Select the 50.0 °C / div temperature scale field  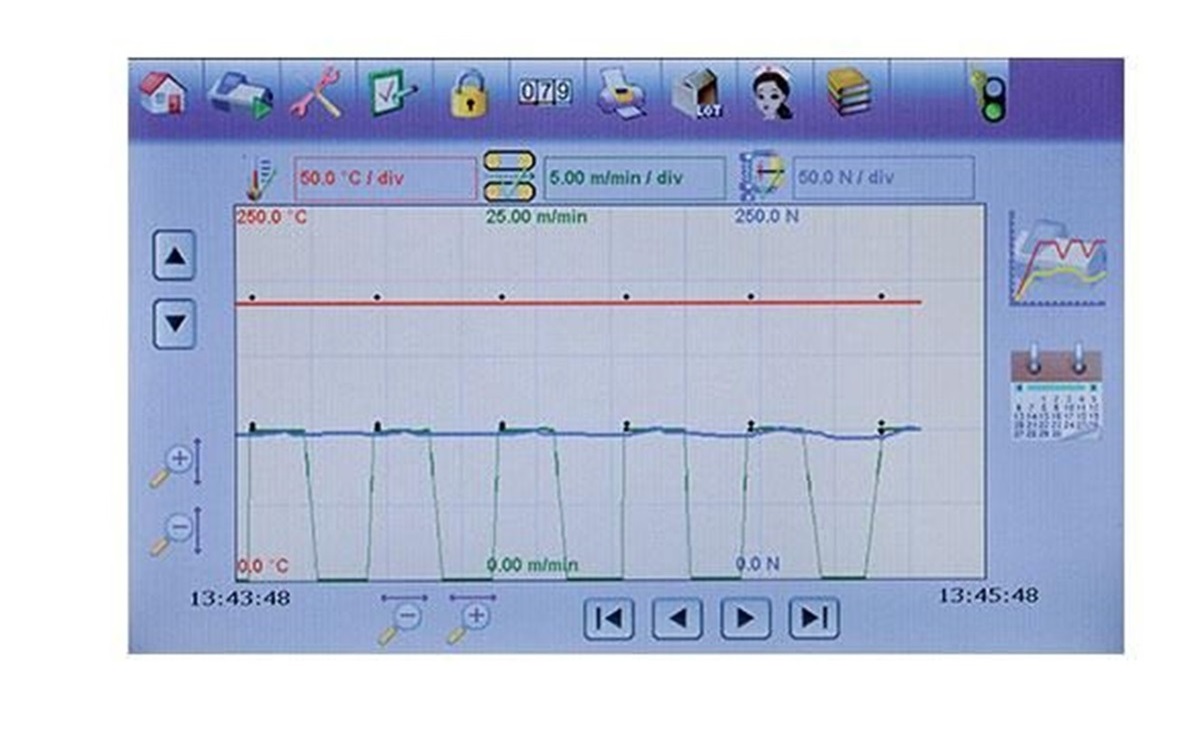385,179
